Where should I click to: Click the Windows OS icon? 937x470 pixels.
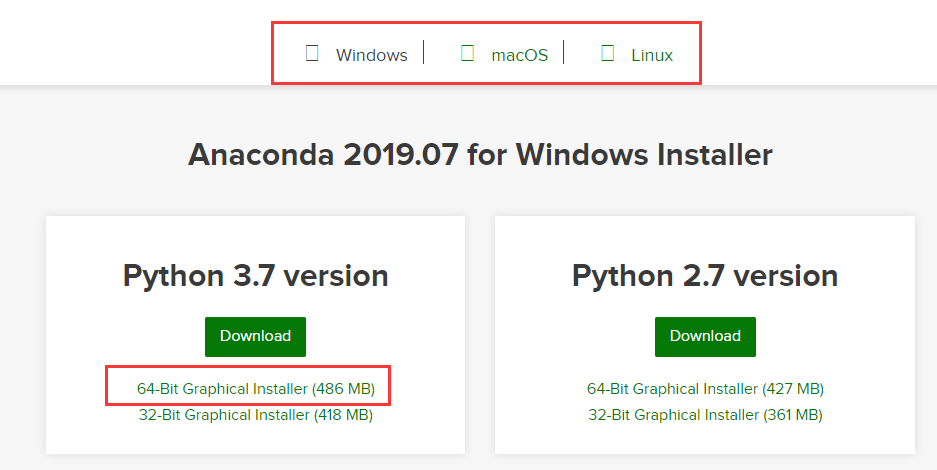[x=312, y=54]
